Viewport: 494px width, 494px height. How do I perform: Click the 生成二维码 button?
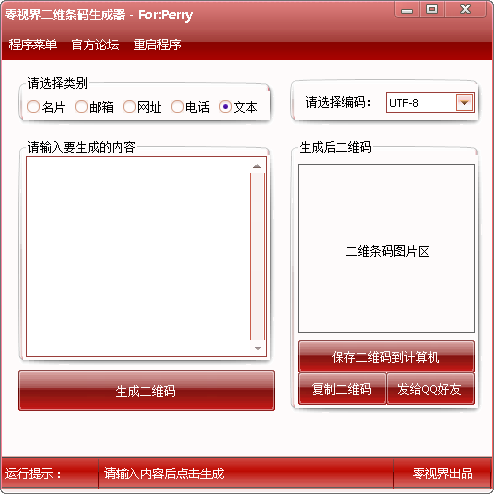[146, 391]
